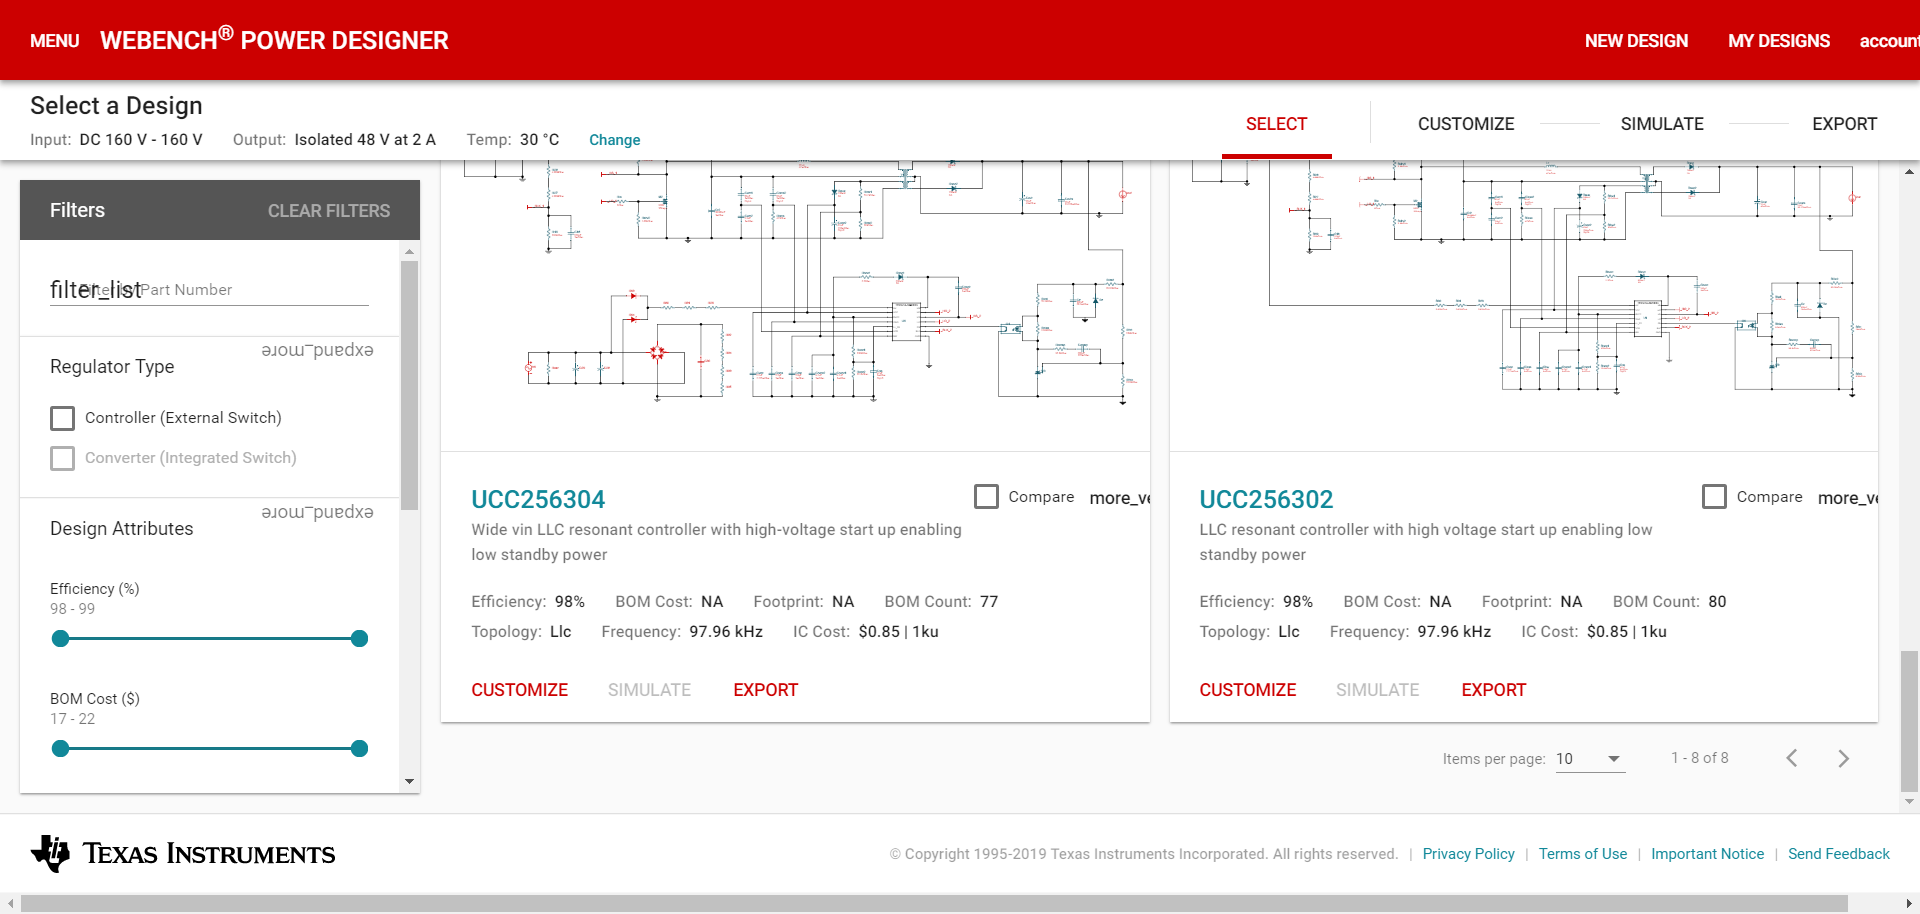The width and height of the screenshot is (1920, 914).
Task: Open the UCC256304 part link
Action: click(x=538, y=499)
